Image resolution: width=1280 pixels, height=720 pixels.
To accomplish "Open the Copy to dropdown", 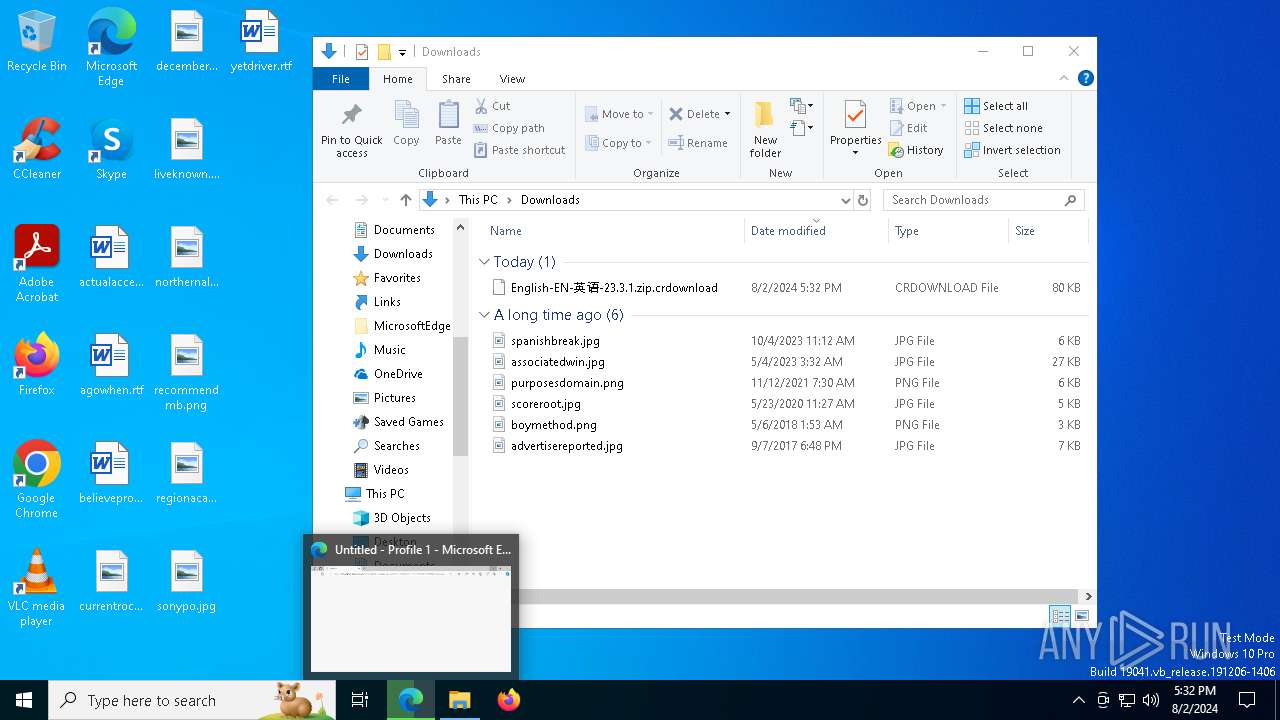I will 619,143.
